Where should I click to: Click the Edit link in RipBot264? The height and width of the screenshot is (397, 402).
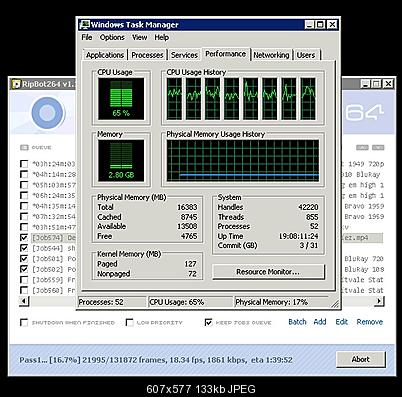click(x=342, y=322)
